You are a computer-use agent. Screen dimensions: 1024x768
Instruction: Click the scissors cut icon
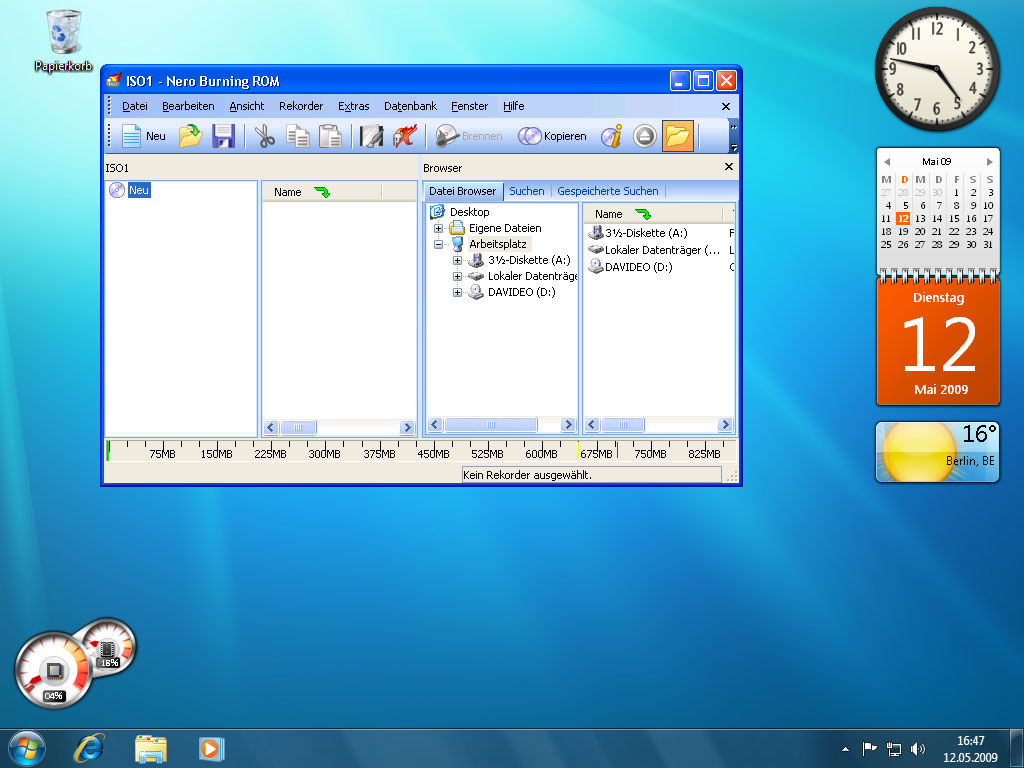265,136
